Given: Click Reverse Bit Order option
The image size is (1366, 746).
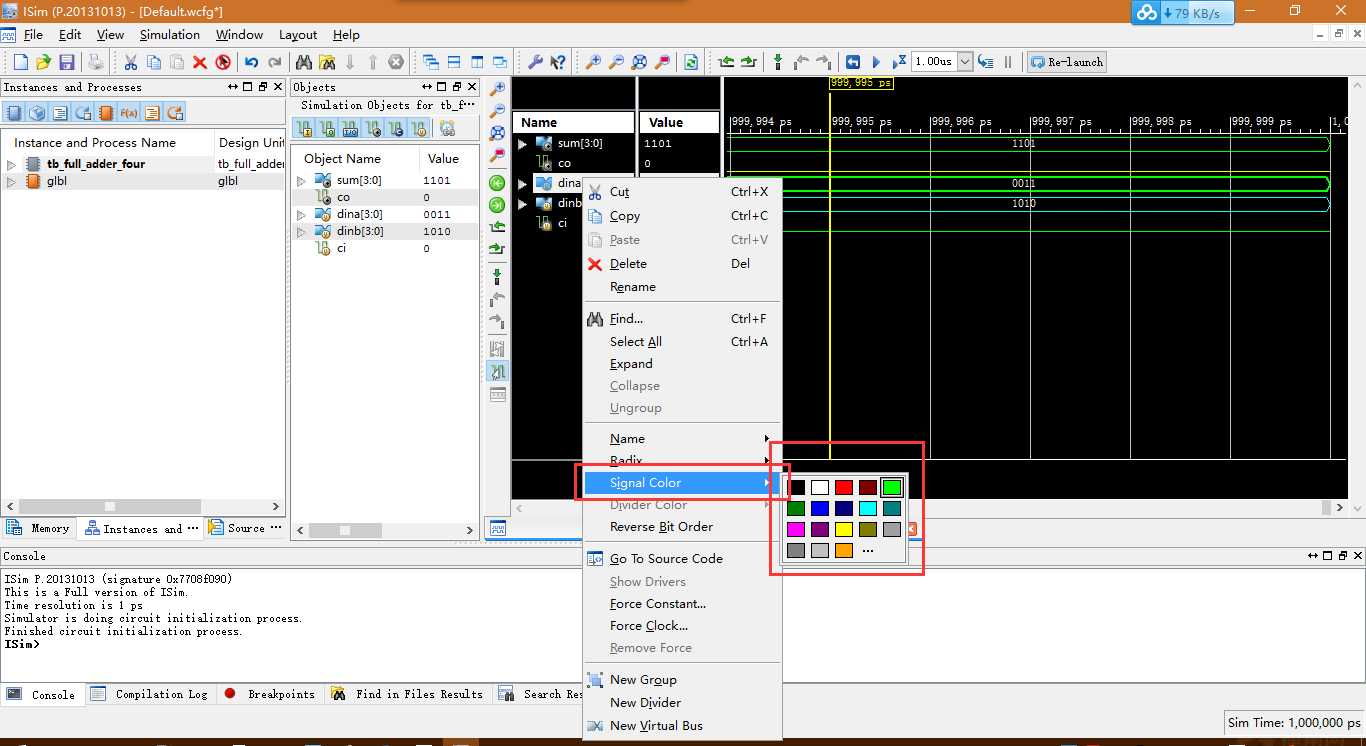Looking at the screenshot, I should coord(682,527).
